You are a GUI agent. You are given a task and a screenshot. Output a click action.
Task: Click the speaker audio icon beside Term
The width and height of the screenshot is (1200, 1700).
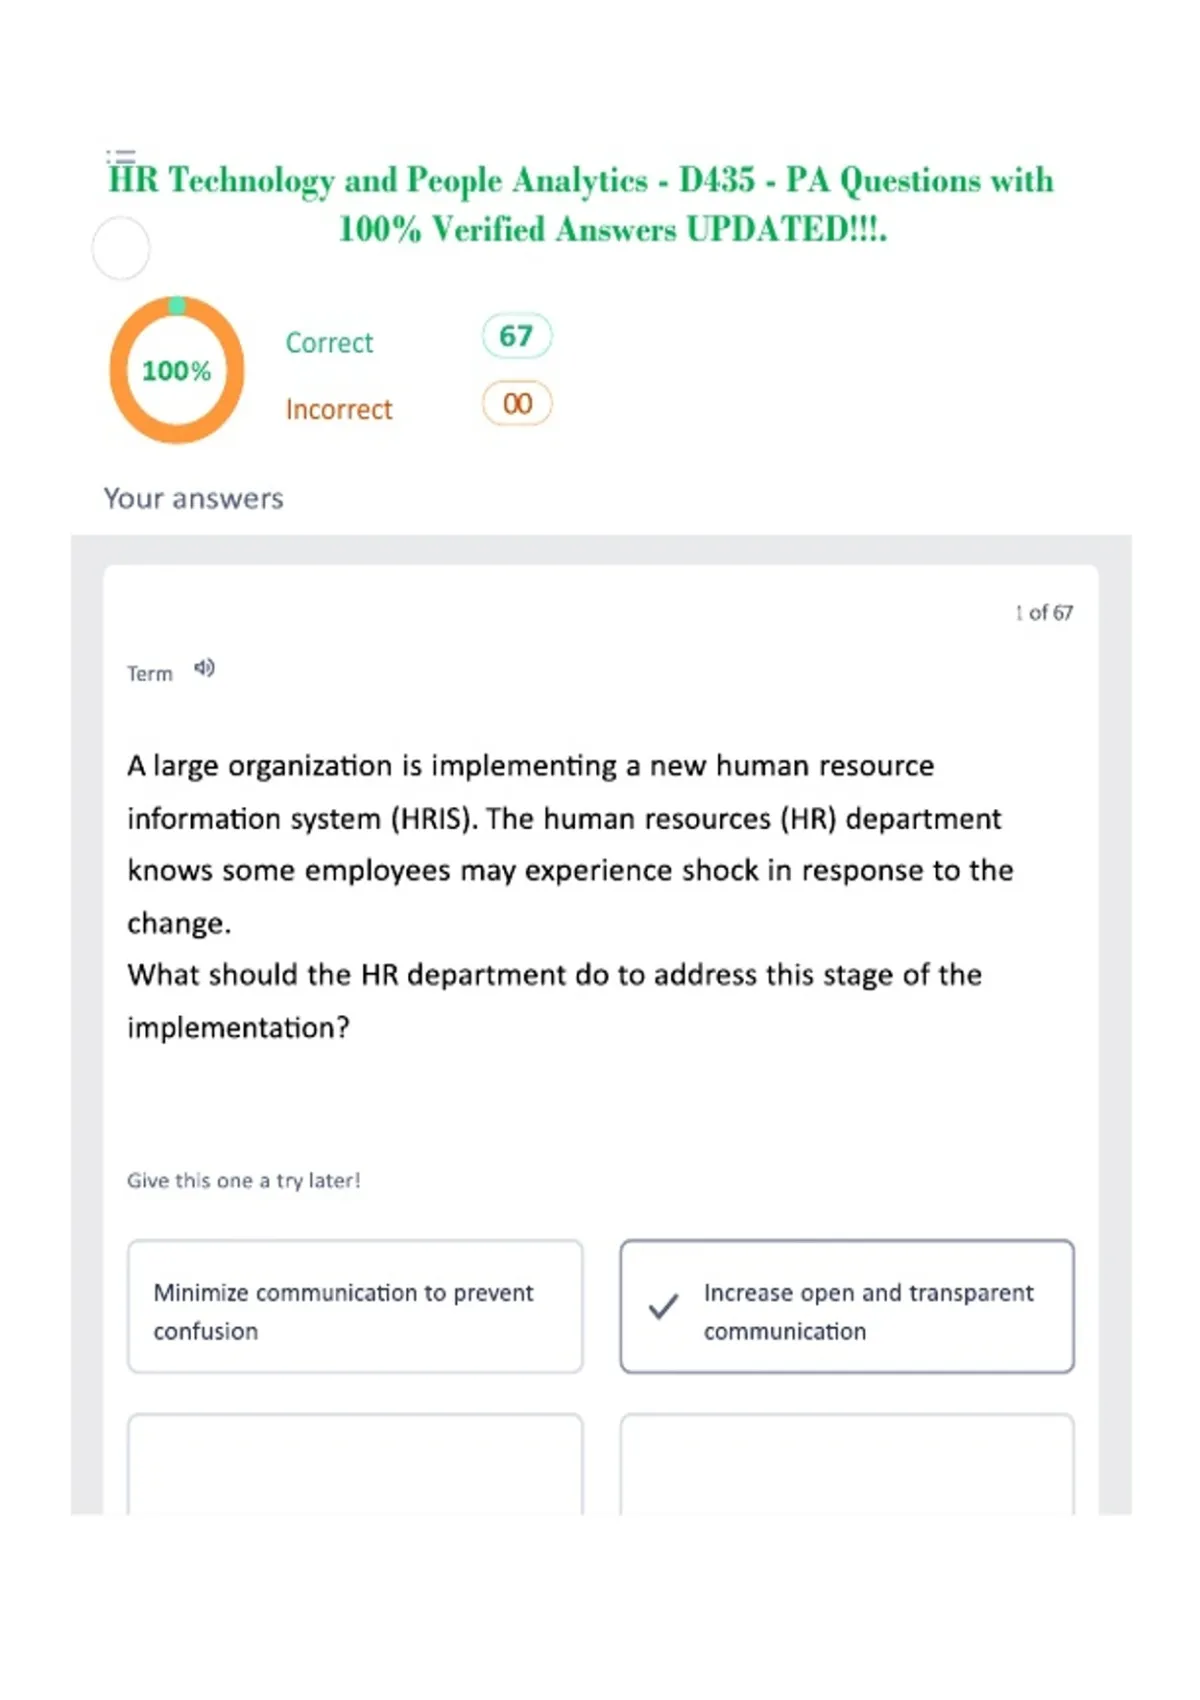point(204,668)
